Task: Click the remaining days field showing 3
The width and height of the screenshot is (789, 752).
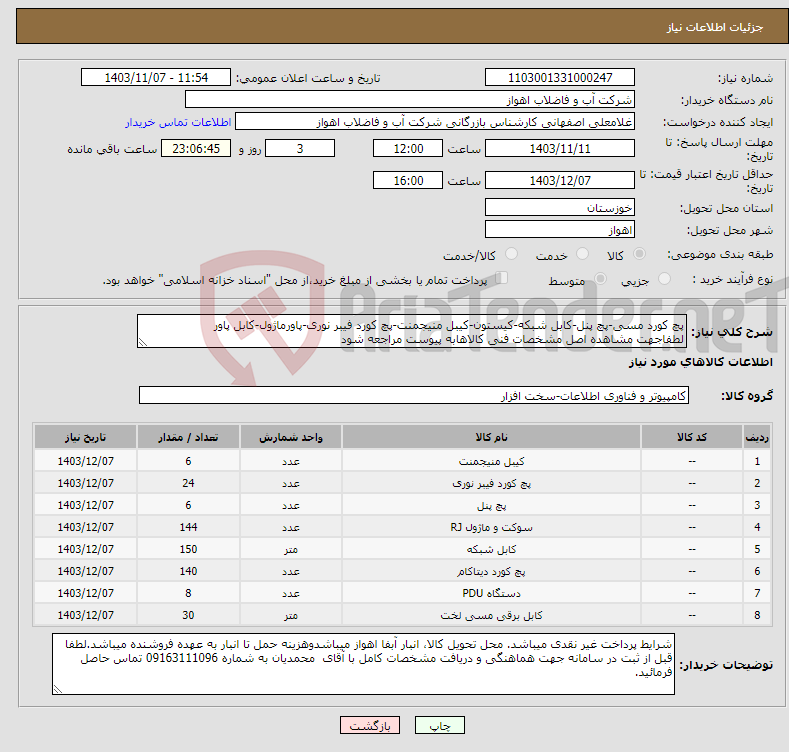Action: tap(300, 148)
